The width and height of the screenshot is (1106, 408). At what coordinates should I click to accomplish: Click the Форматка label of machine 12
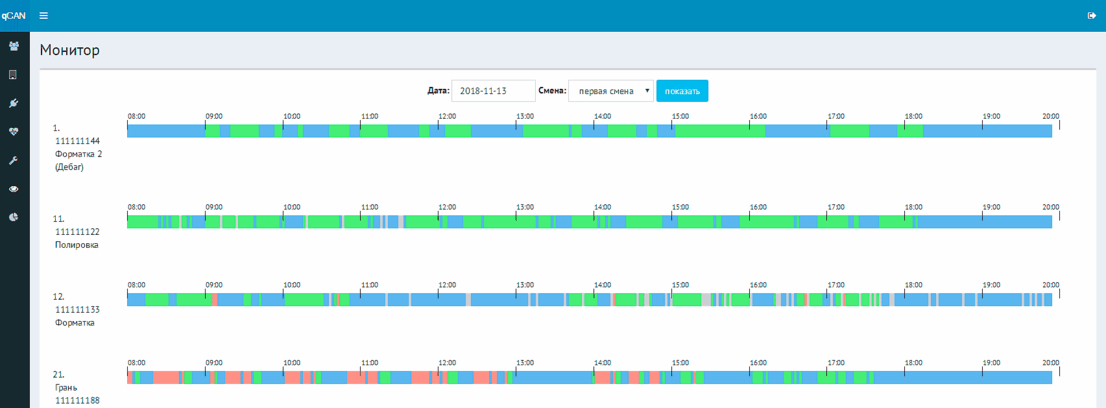(x=75, y=323)
